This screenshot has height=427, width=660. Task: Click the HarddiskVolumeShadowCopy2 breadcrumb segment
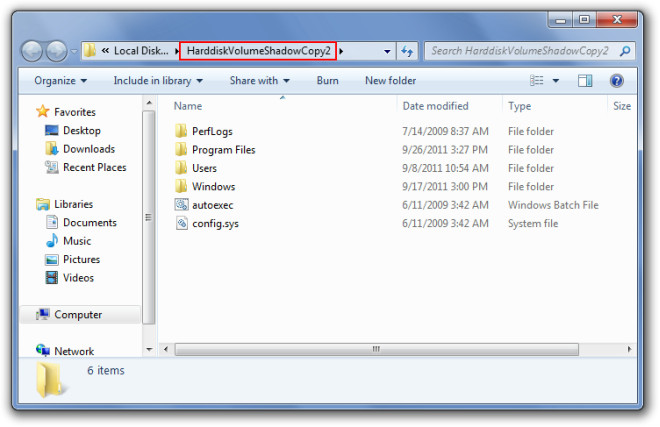pyautogui.click(x=258, y=51)
